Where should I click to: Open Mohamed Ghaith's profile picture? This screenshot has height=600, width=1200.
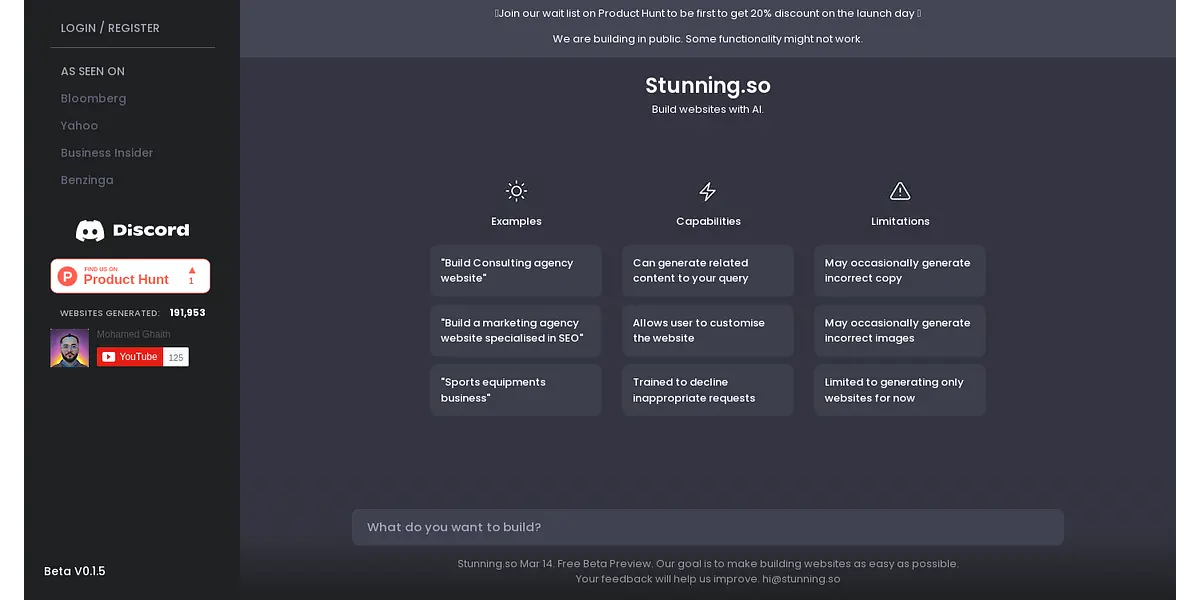(x=70, y=348)
